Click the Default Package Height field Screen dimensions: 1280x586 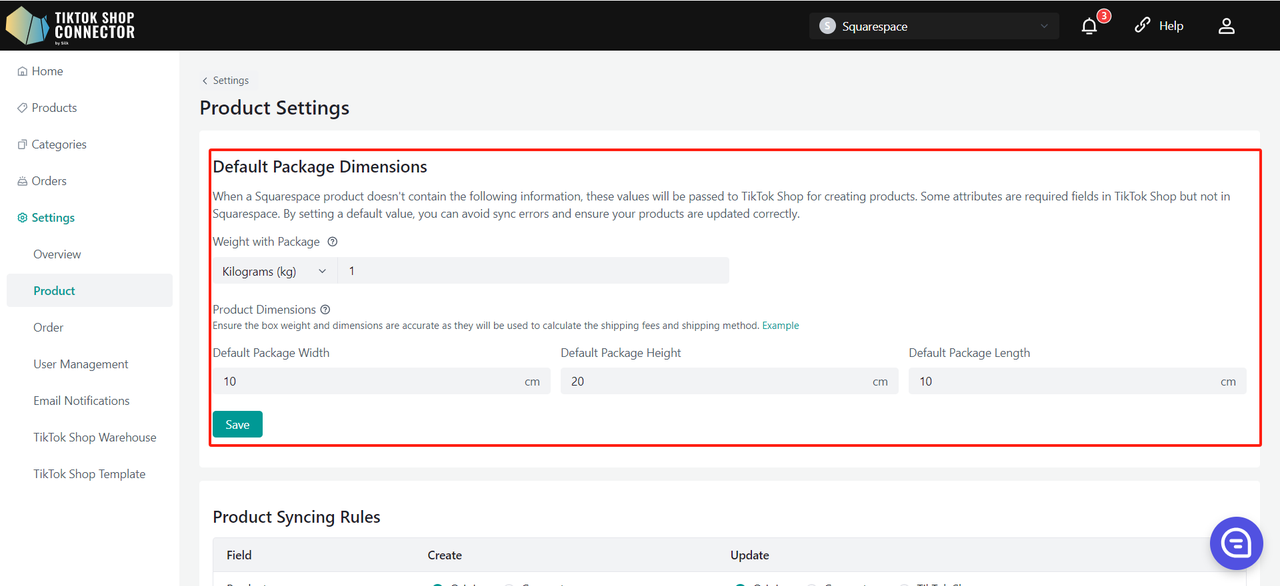(x=729, y=381)
